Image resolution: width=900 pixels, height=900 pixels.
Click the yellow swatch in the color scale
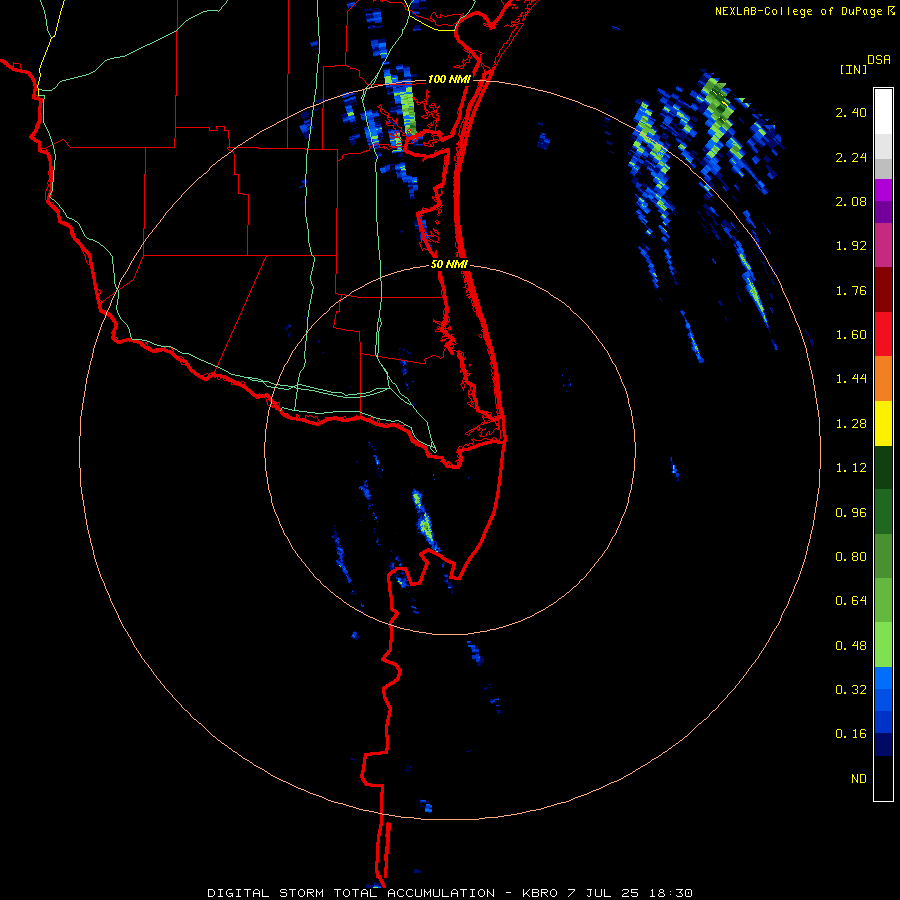[883, 424]
